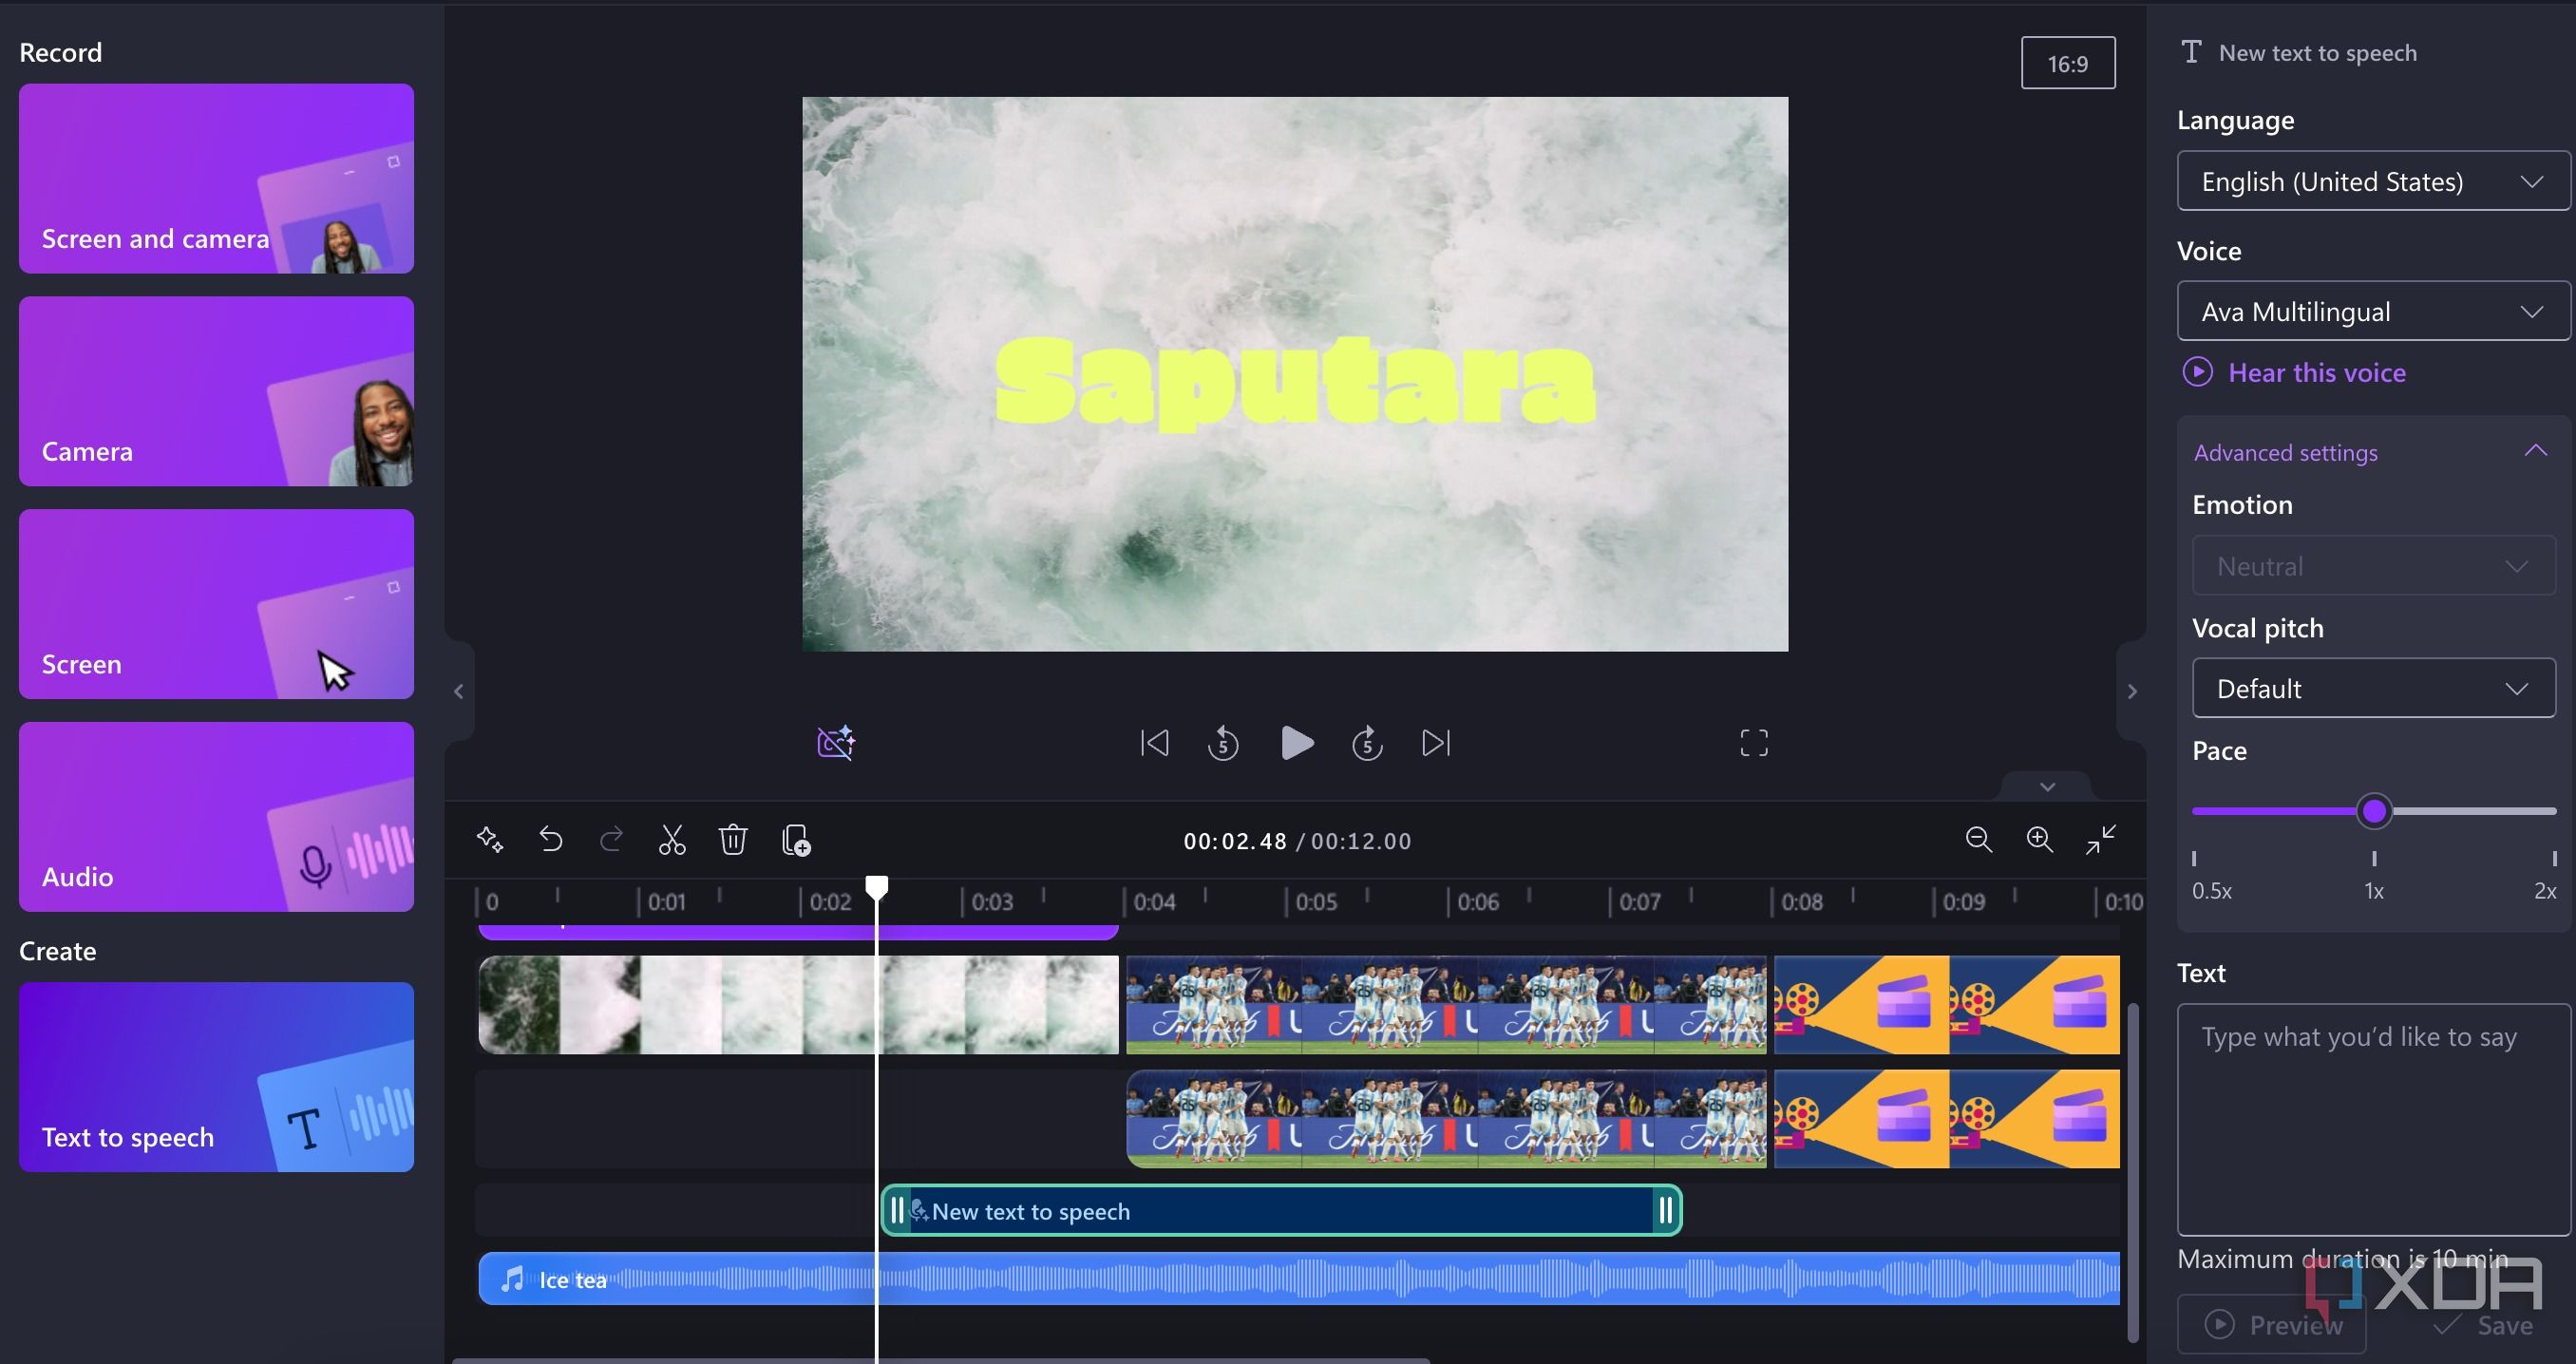
Task: Open the Emotion dropdown
Action: [2374, 566]
